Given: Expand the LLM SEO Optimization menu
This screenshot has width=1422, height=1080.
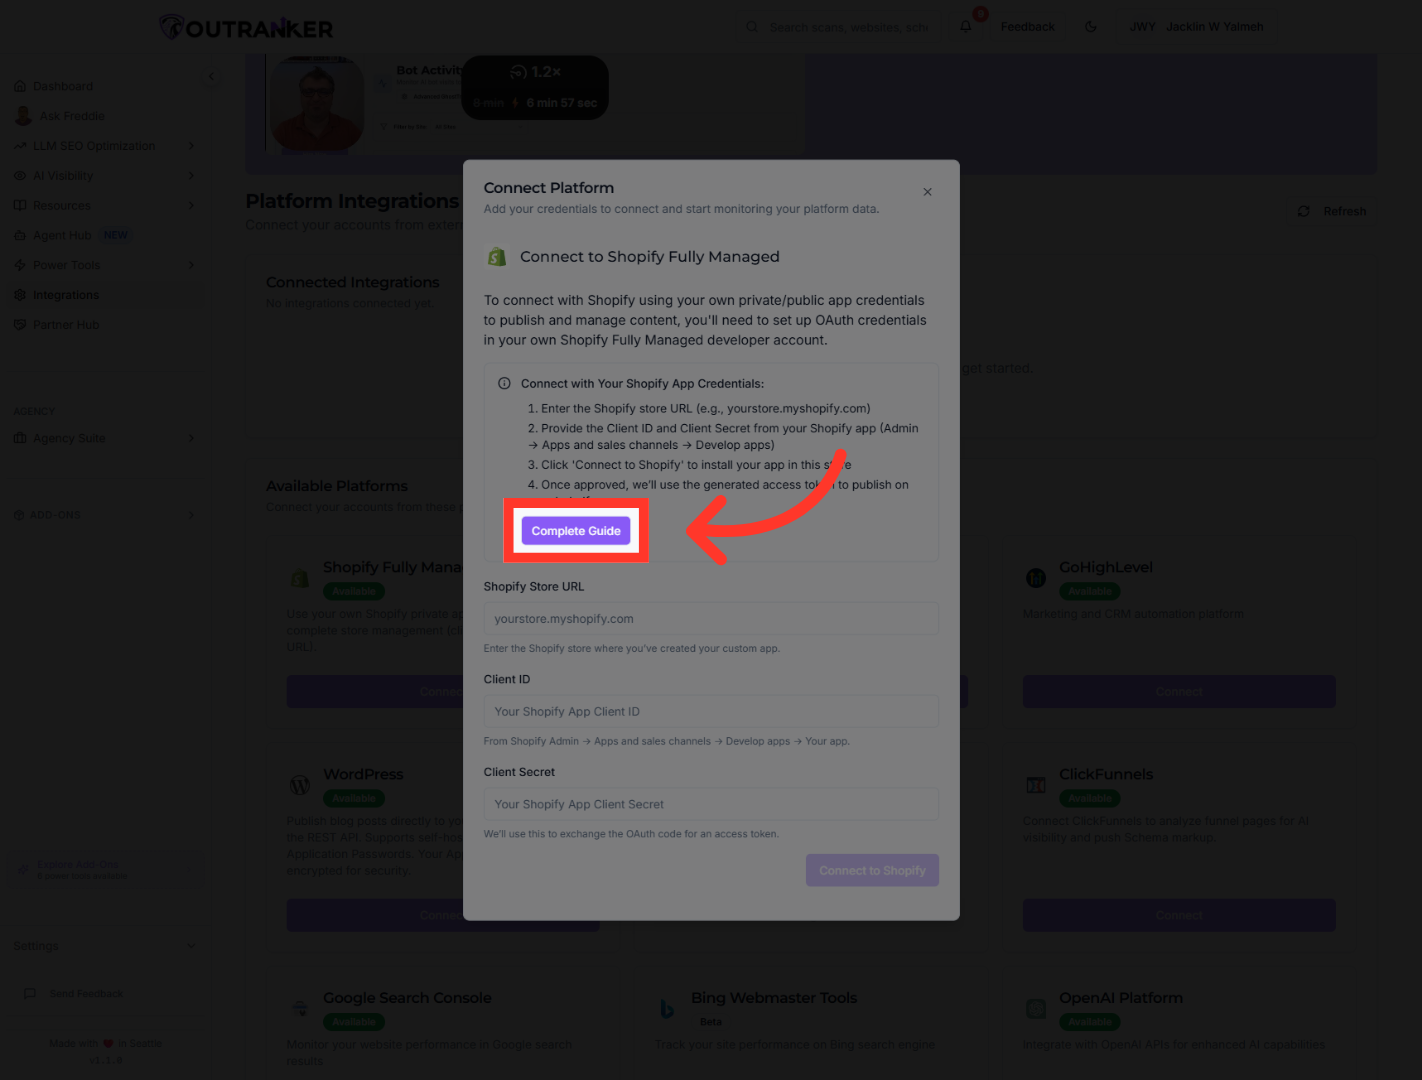Looking at the screenshot, I should (191, 146).
